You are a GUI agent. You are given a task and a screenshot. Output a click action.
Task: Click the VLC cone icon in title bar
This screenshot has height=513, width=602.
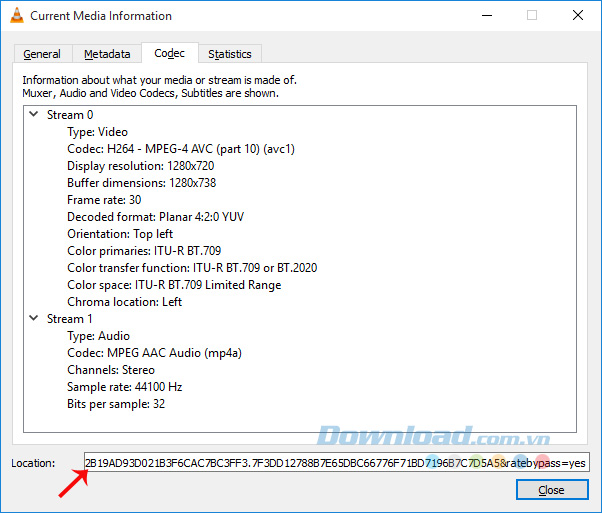tap(15, 16)
